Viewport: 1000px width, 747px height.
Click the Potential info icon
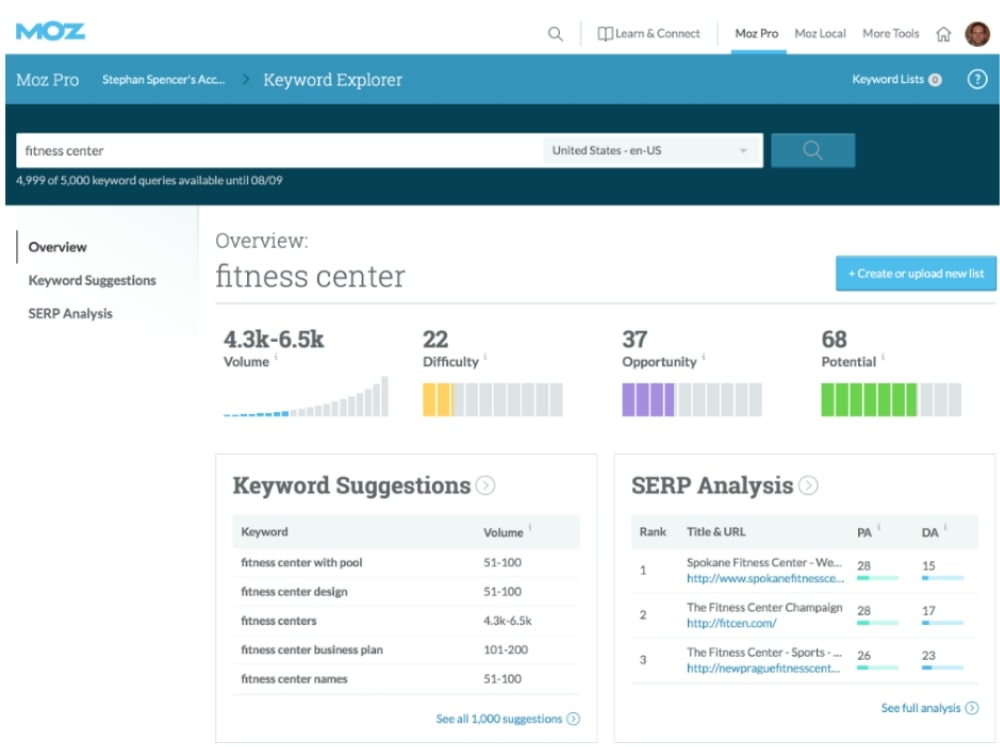[883, 357]
